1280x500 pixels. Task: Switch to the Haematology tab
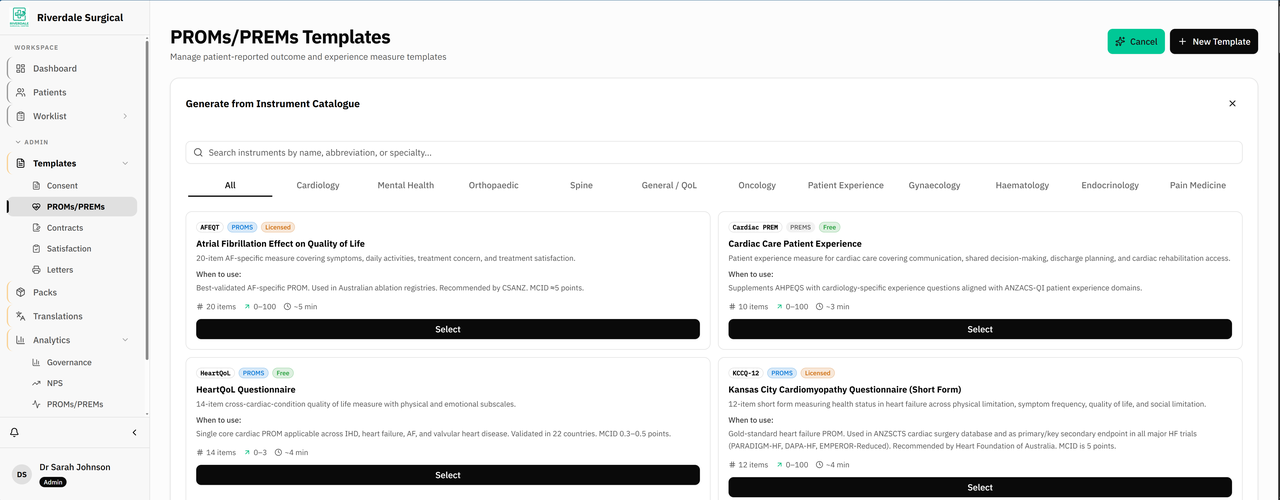(x=1022, y=185)
